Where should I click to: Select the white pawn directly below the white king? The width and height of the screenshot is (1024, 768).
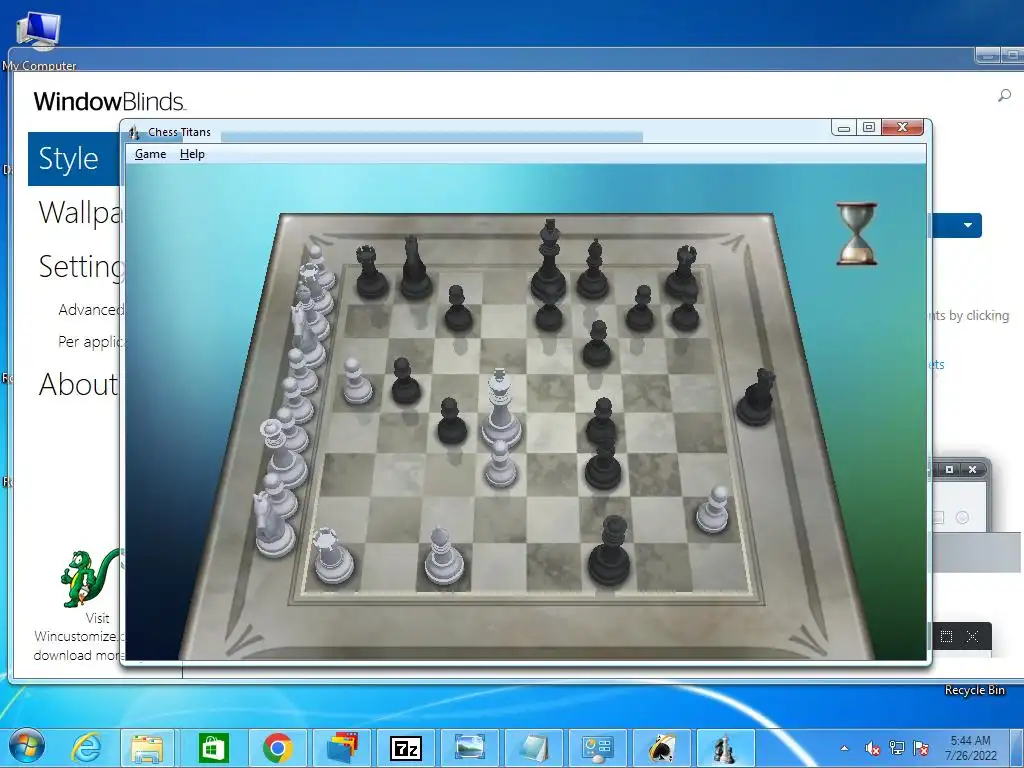500,464
